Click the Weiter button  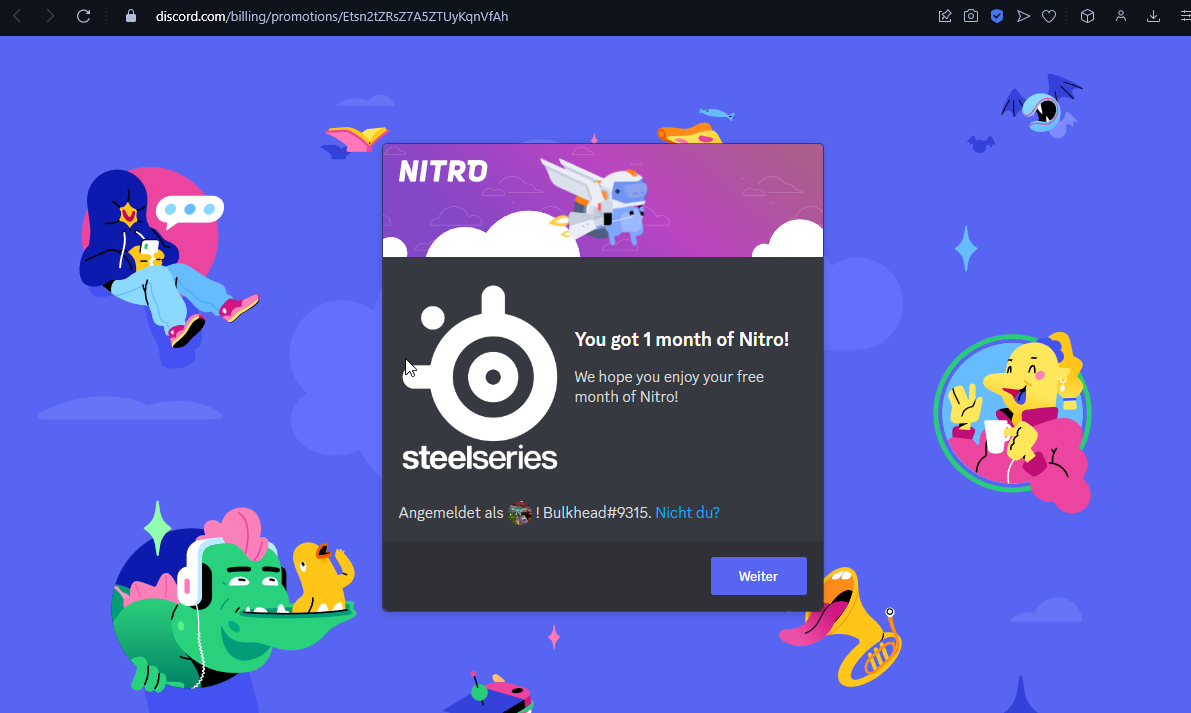click(x=758, y=576)
